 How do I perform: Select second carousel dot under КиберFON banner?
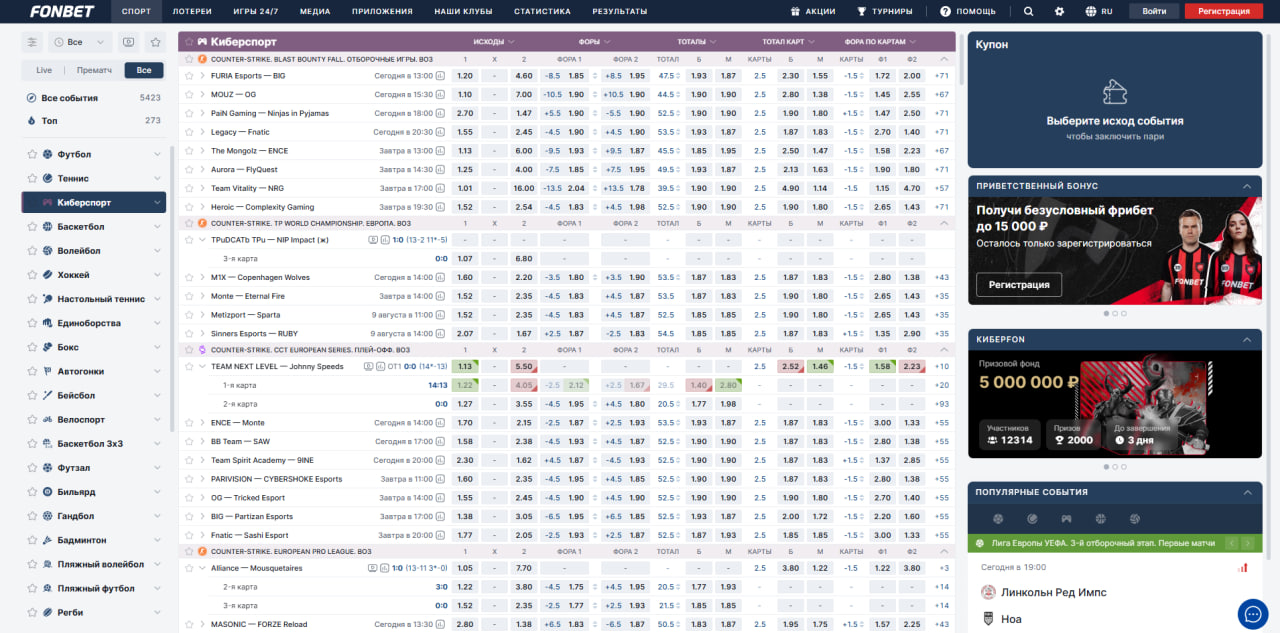pos(1114,466)
